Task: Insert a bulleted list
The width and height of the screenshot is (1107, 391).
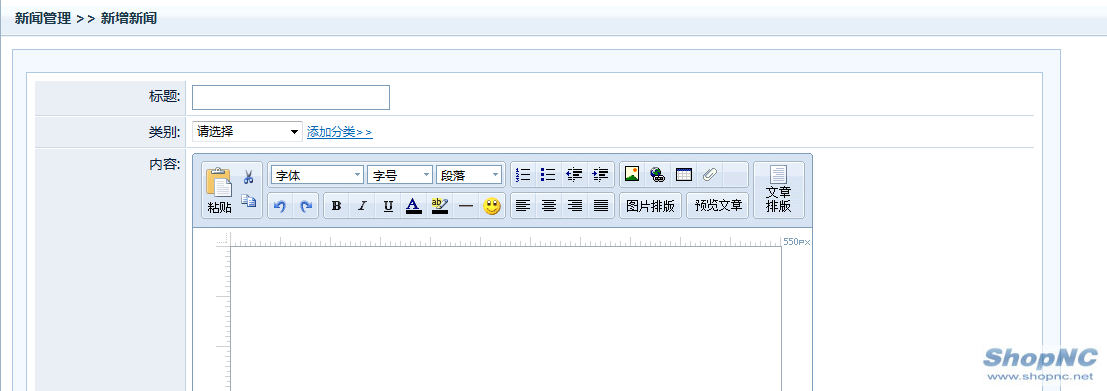Action: tap(549, 174)
